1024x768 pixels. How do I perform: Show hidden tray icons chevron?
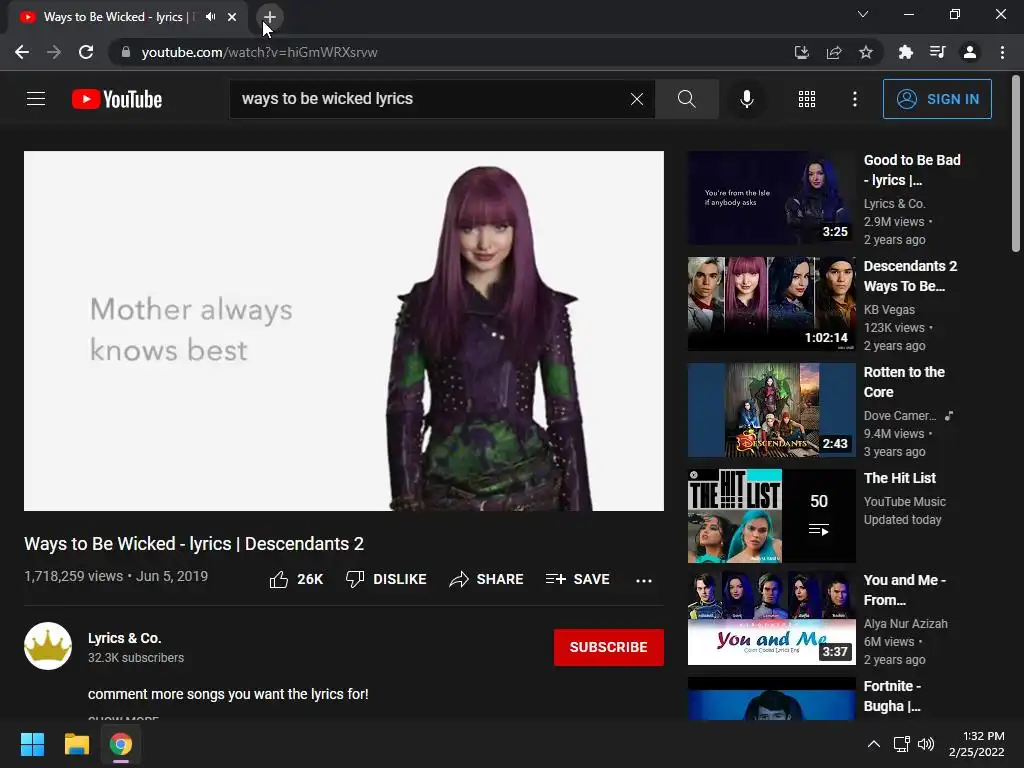pyautogui.click(x=874, y=744)
